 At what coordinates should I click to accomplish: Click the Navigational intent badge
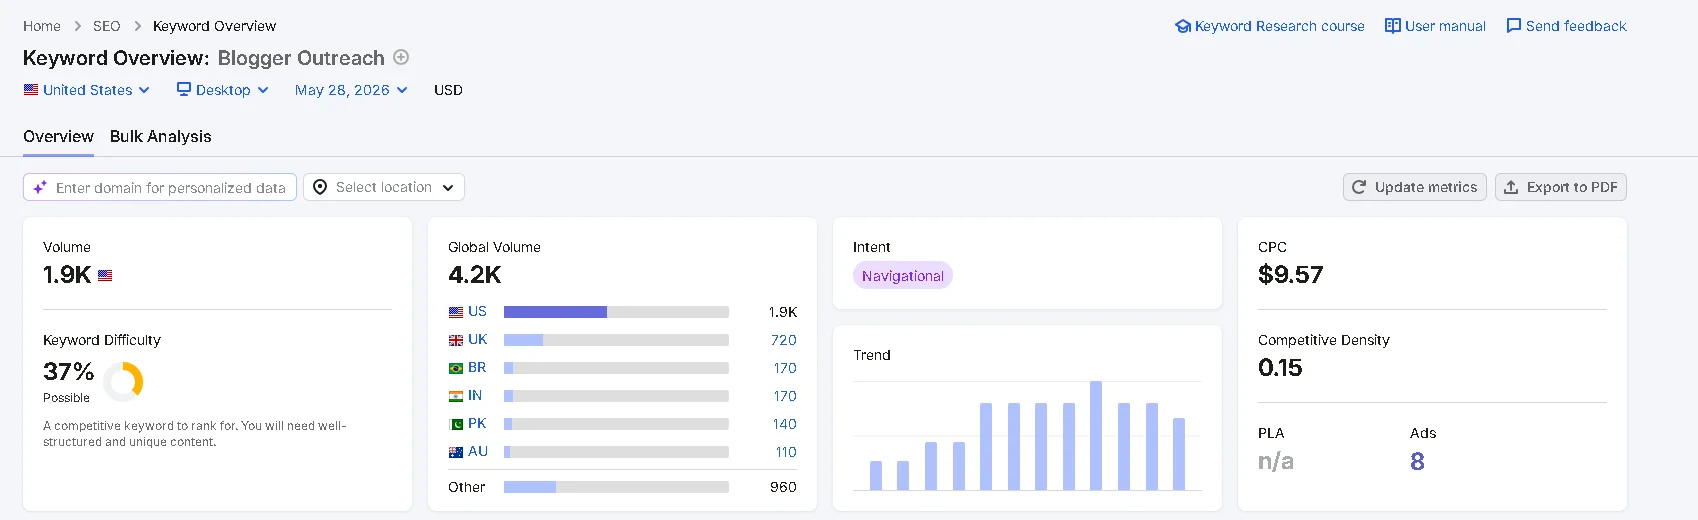point(903,275)
